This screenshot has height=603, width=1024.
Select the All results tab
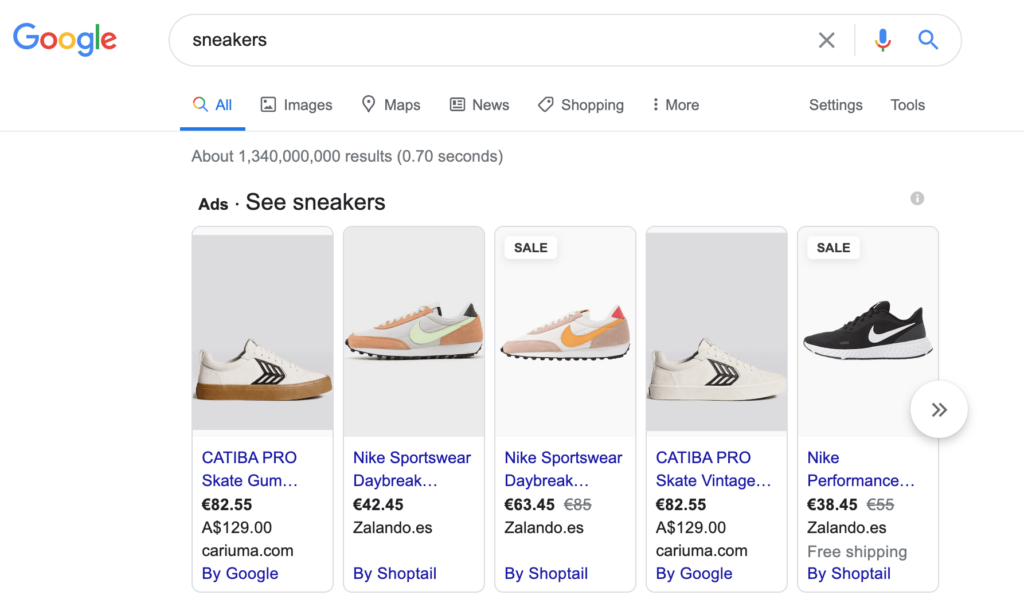pyautogui.click(x=212, y=105)
